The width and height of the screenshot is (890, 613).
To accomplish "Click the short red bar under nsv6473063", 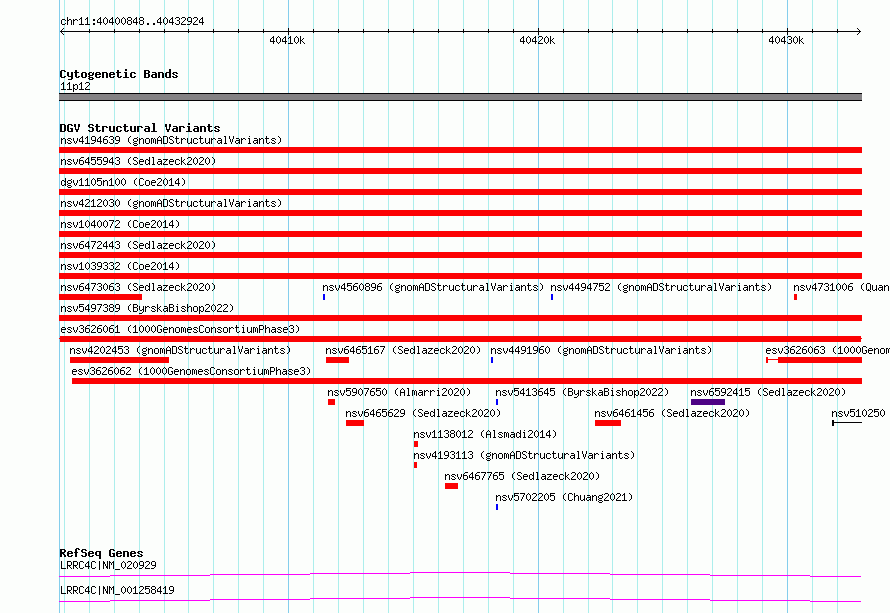I will (x=100, y=297).
